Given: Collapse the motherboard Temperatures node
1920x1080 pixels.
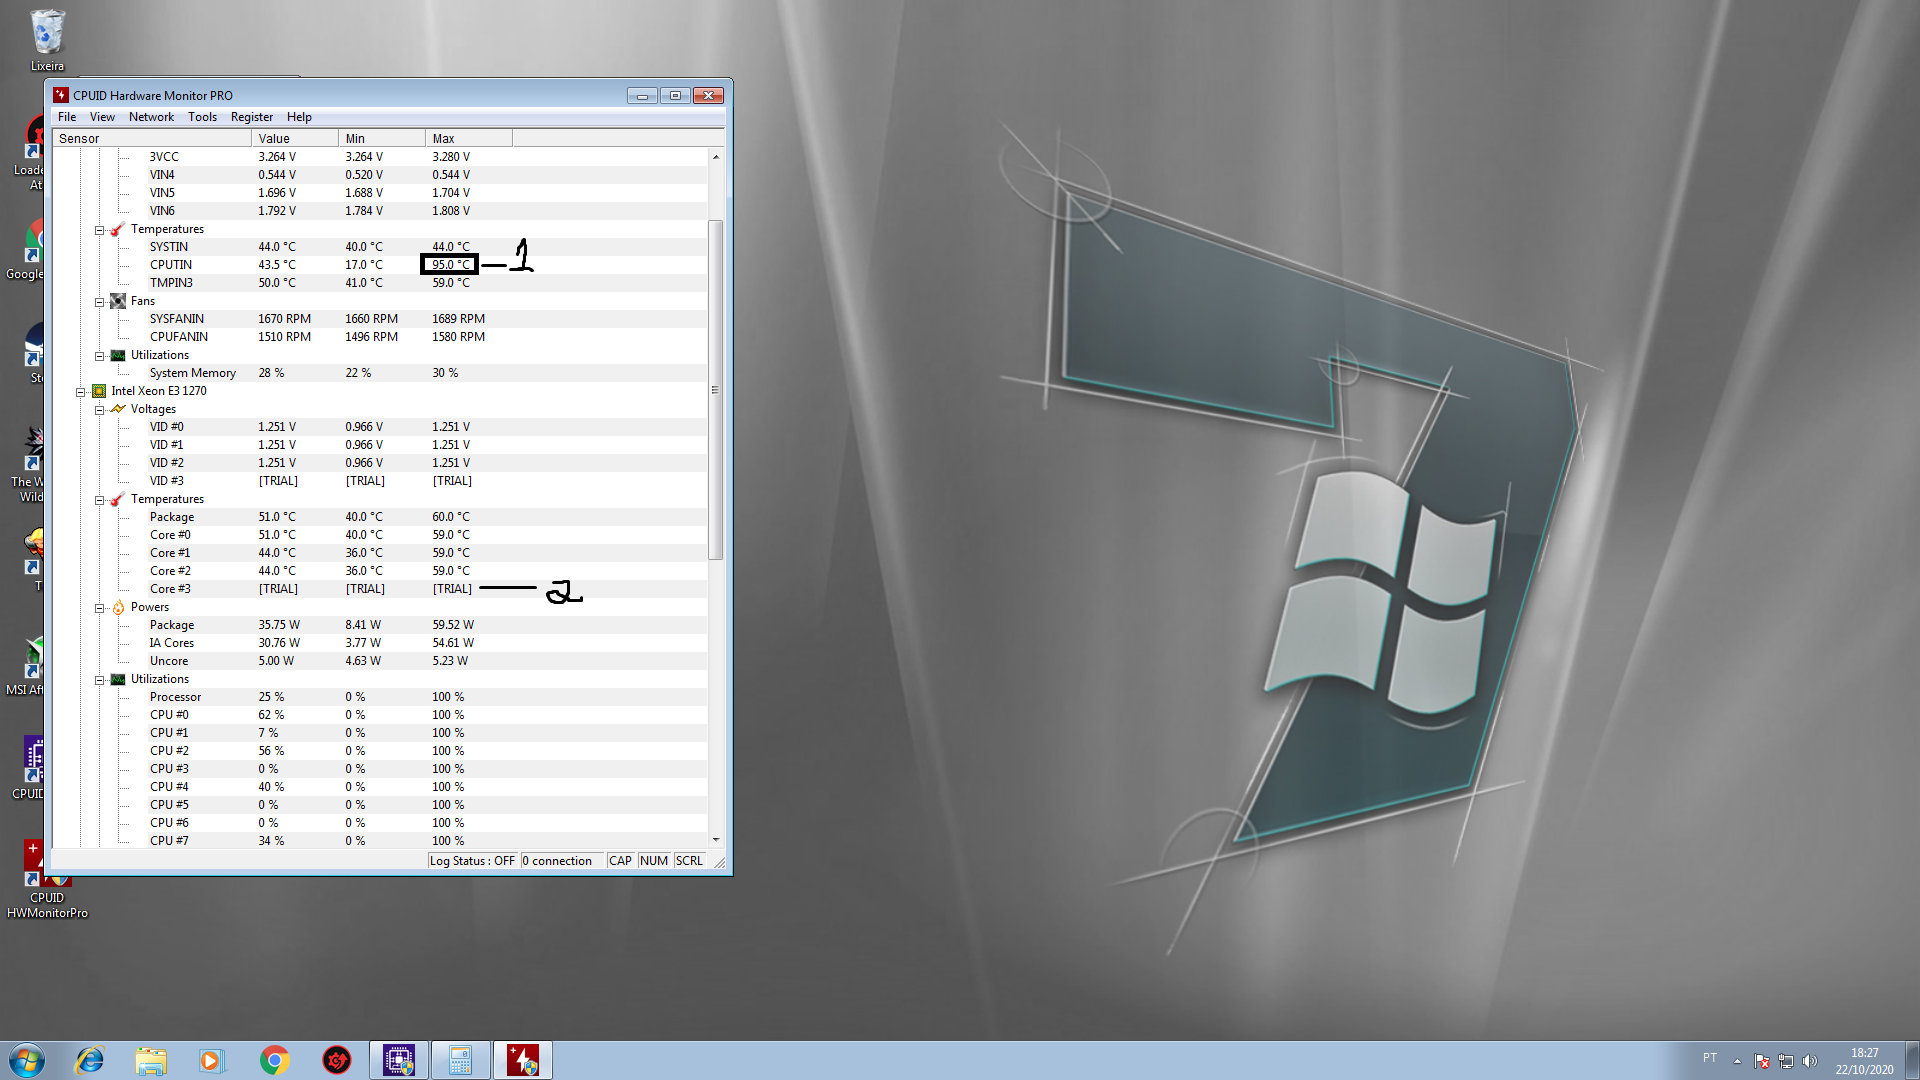Looking at the screenshot, I should (x=99, y=230).
